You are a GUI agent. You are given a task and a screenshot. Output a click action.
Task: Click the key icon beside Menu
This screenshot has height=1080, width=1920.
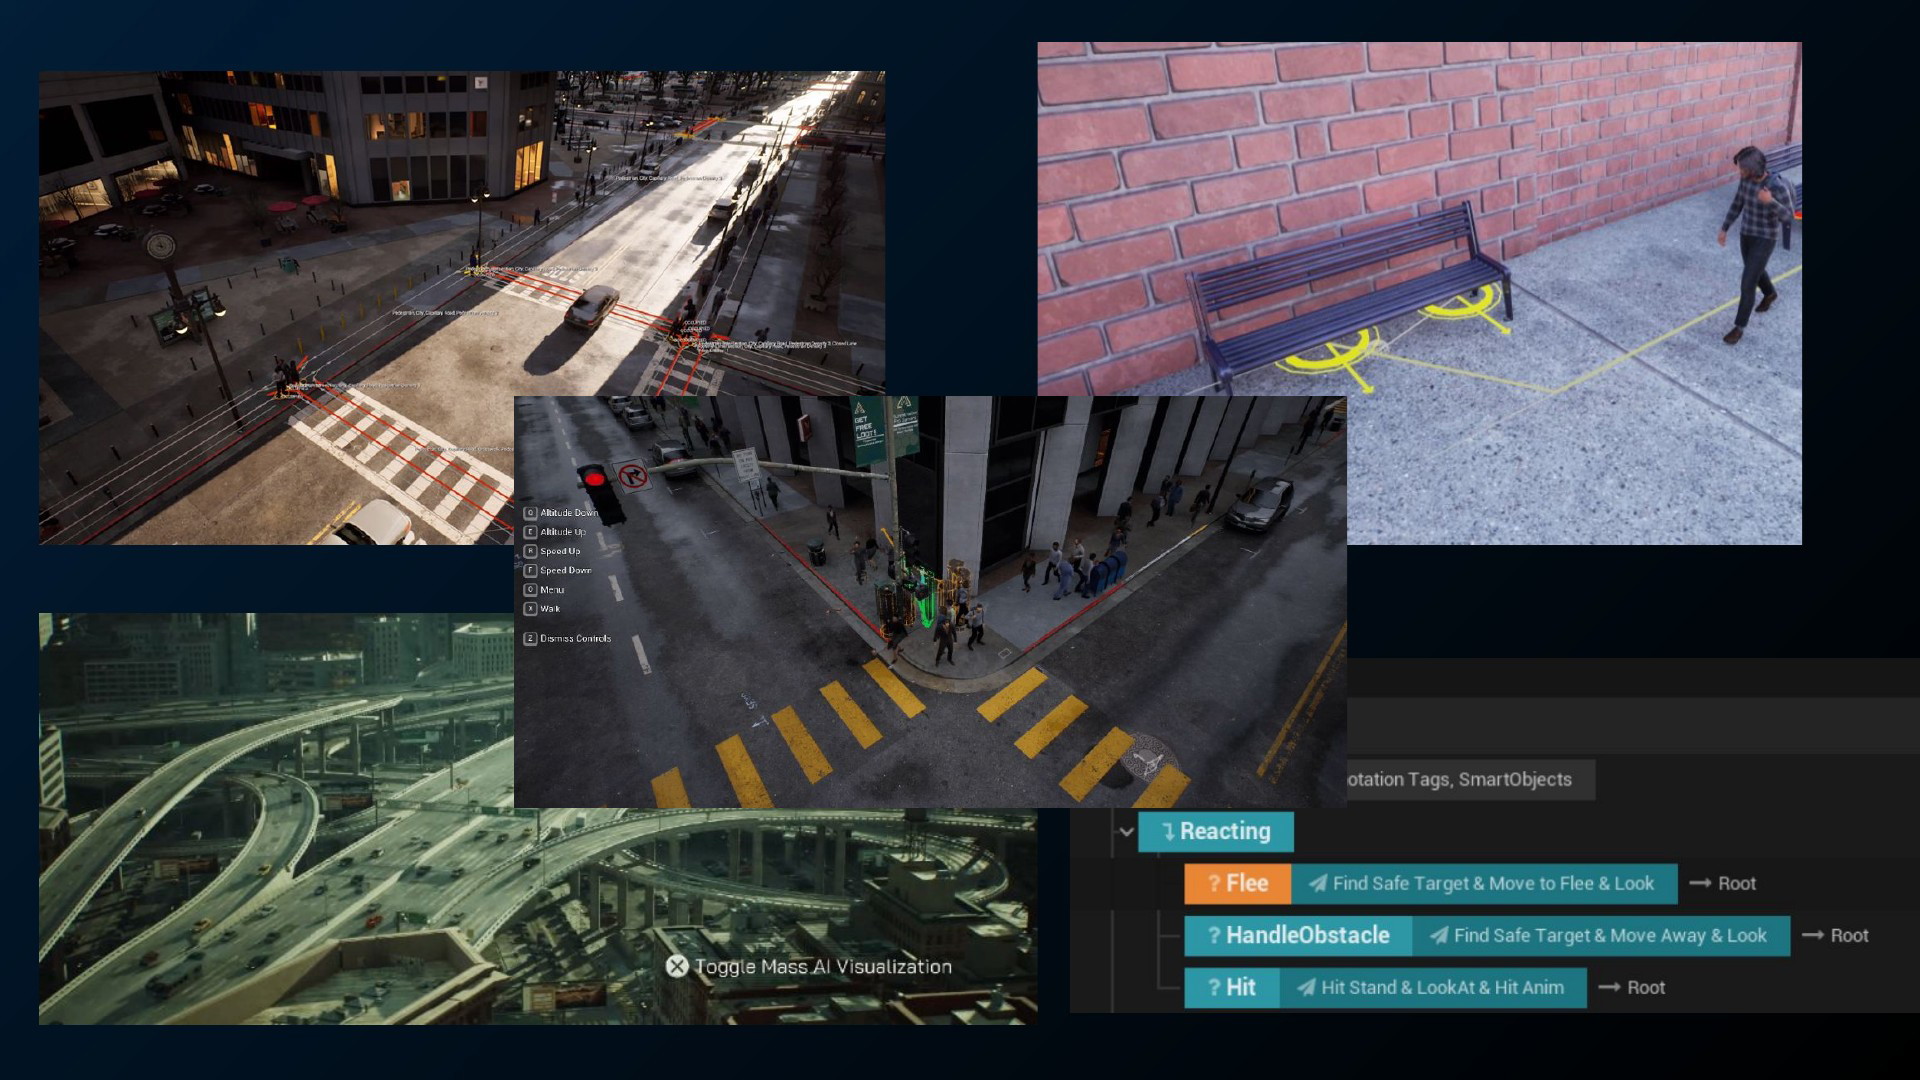point(530,590)
